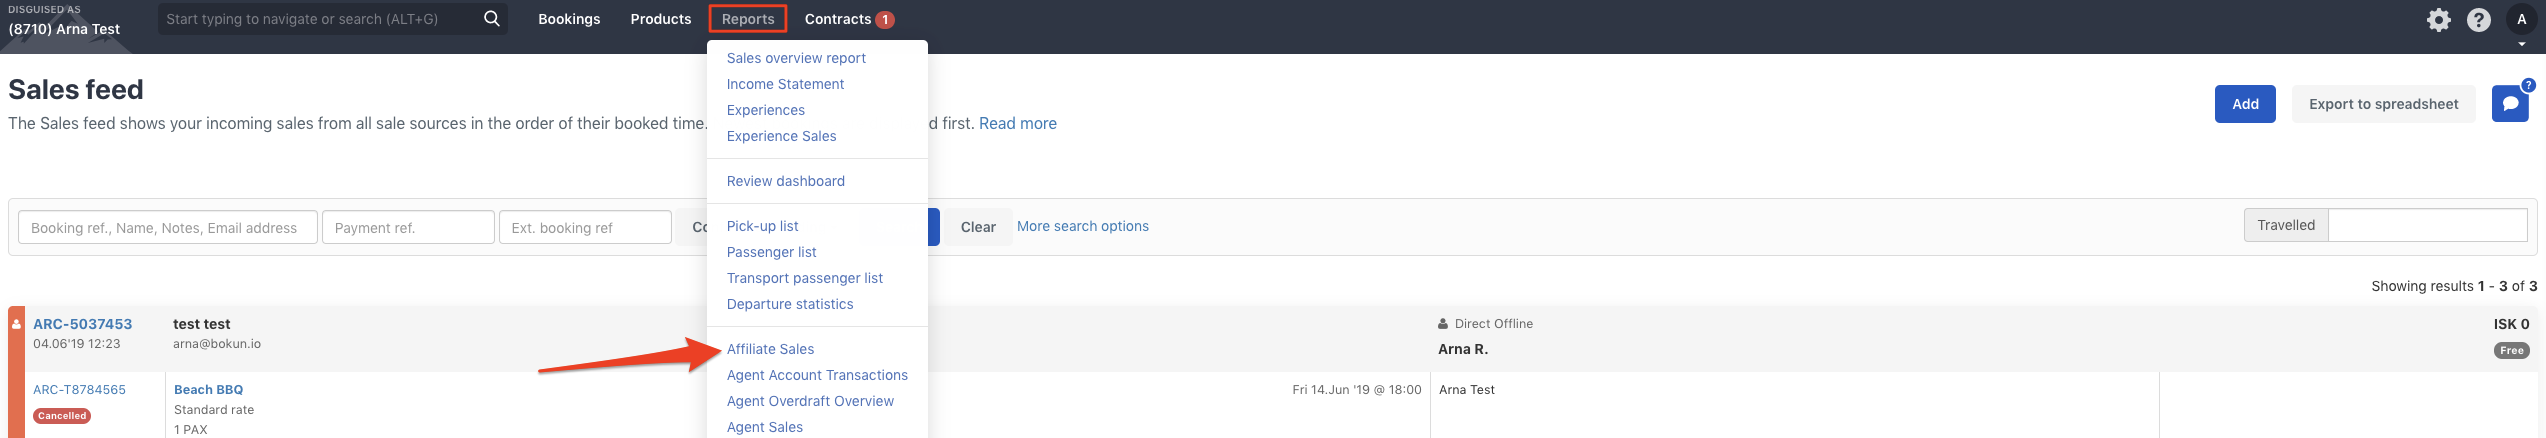Open Agent Sales report
The image size is (2546, 438).
764,427
